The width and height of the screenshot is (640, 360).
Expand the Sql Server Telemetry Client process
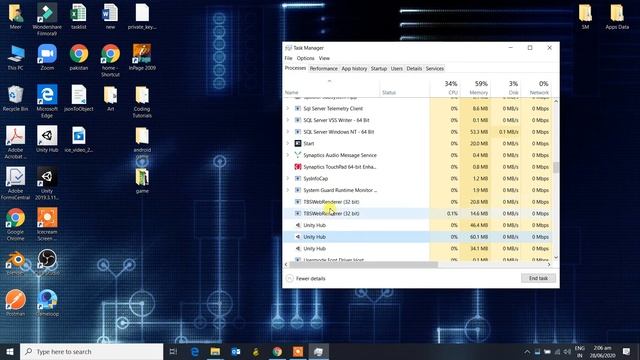[288, 108]
